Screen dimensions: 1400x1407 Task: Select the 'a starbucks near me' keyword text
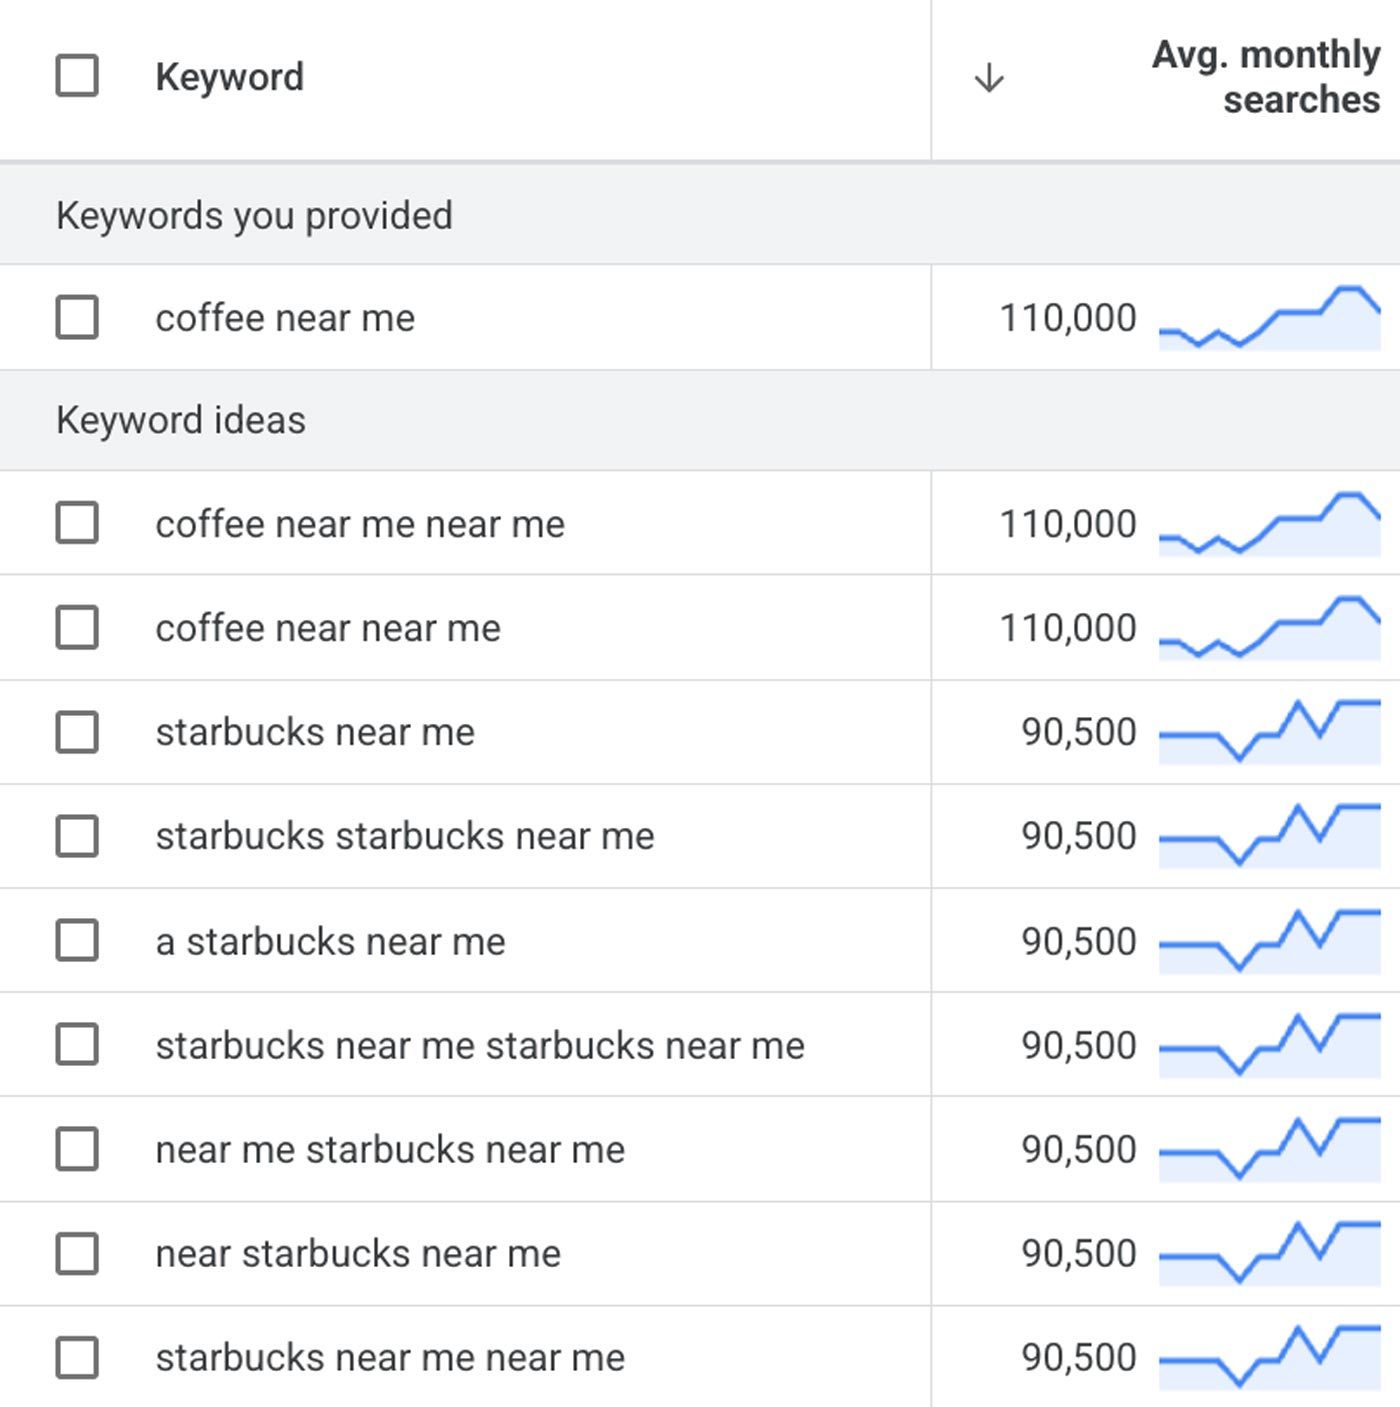[x=330, y=941]
